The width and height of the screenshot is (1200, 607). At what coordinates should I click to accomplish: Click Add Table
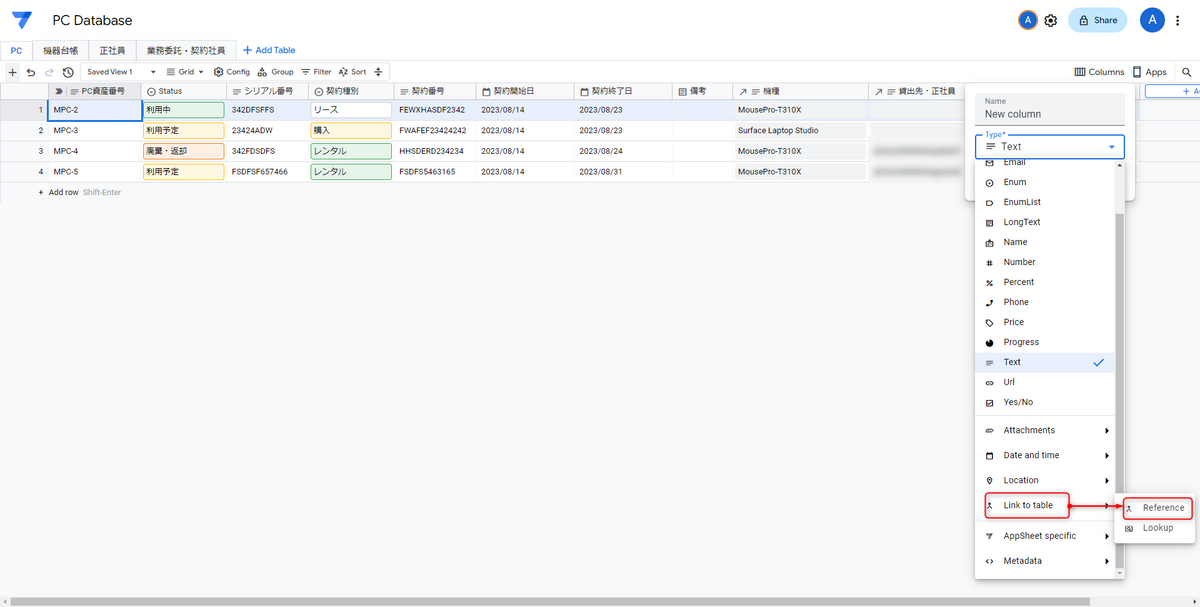click(x=269, y=50)
